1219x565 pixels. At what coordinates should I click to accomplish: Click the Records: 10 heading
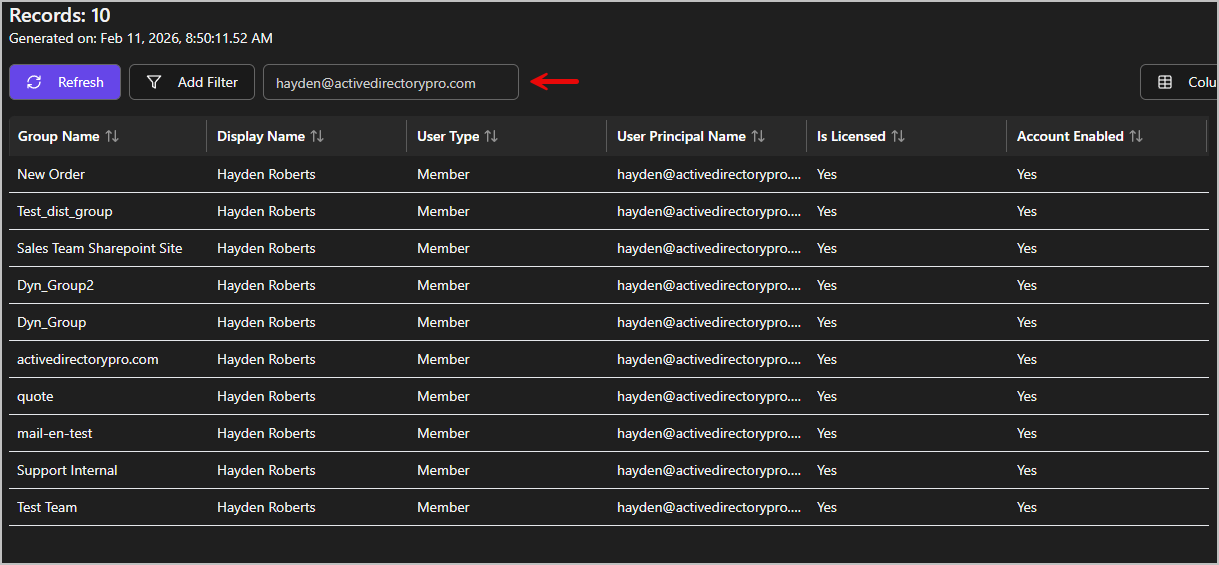pos(60,15)
